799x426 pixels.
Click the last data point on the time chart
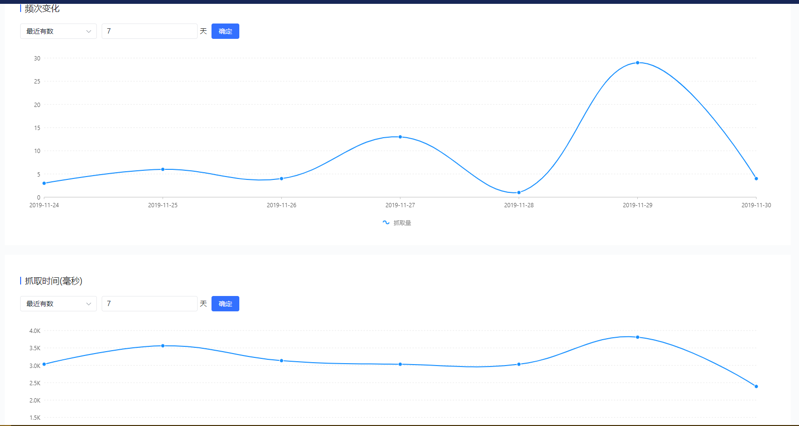coord(756,386)
